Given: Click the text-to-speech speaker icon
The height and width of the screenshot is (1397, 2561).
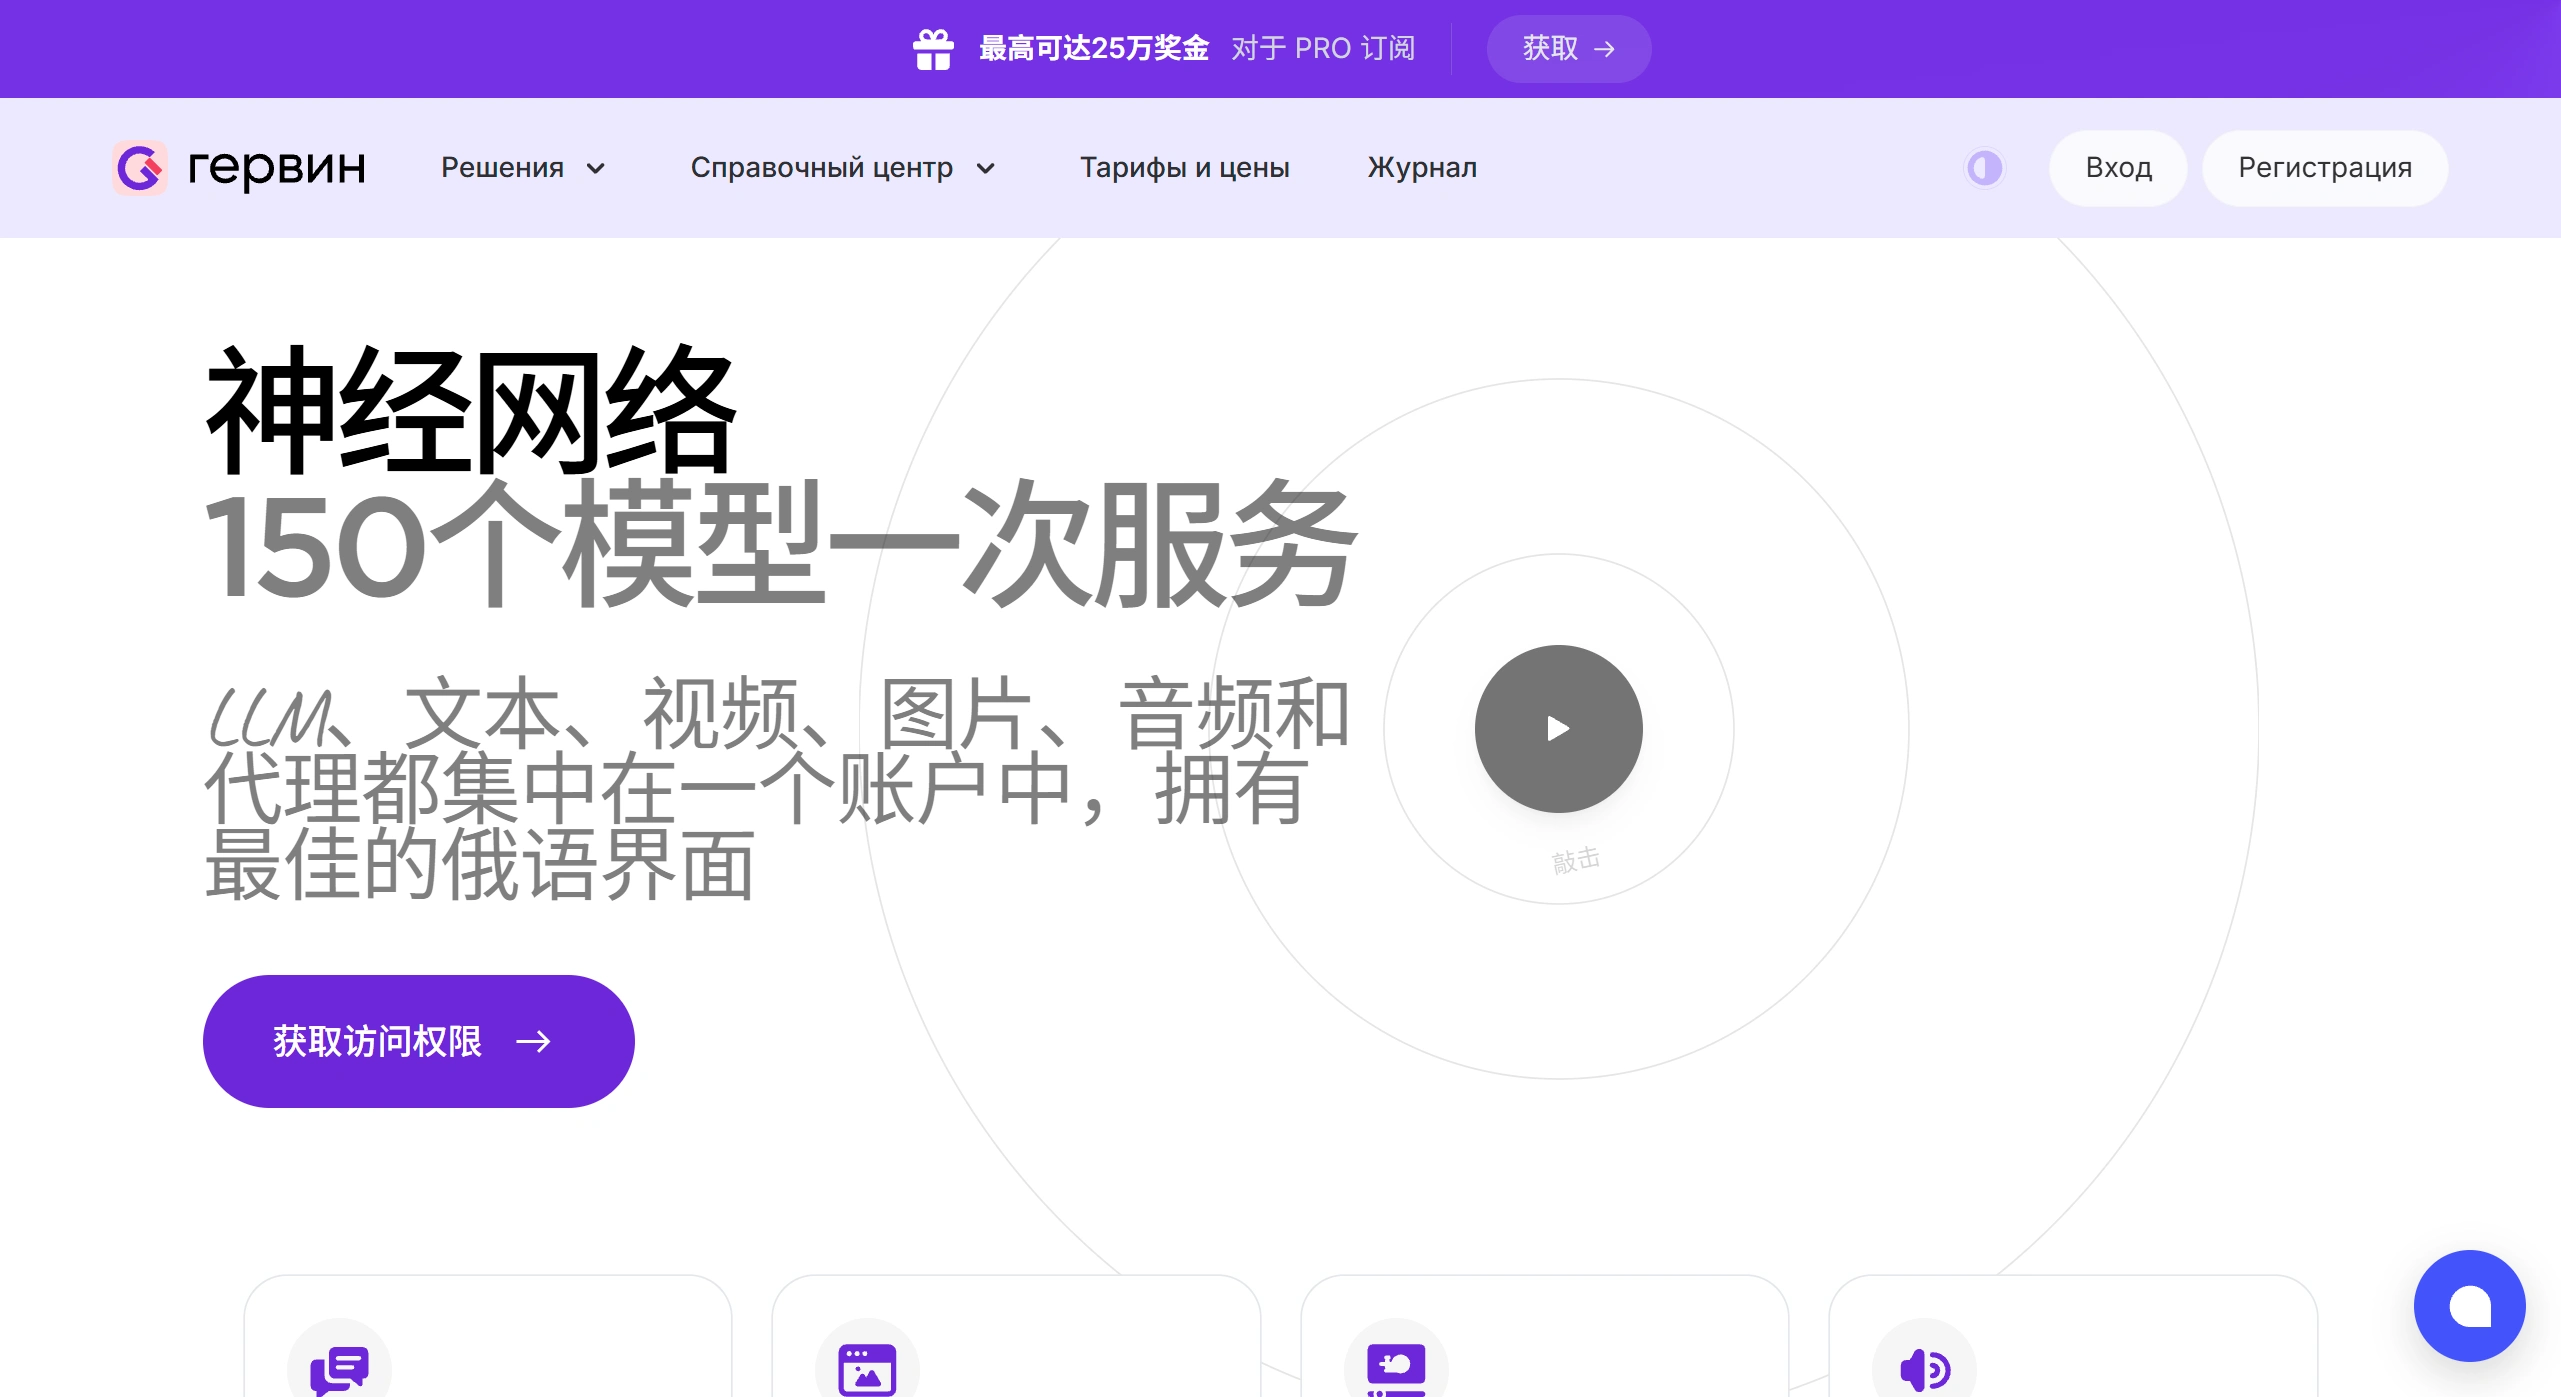Looking at the screenshot, I should click(x=1924, y=1368).
